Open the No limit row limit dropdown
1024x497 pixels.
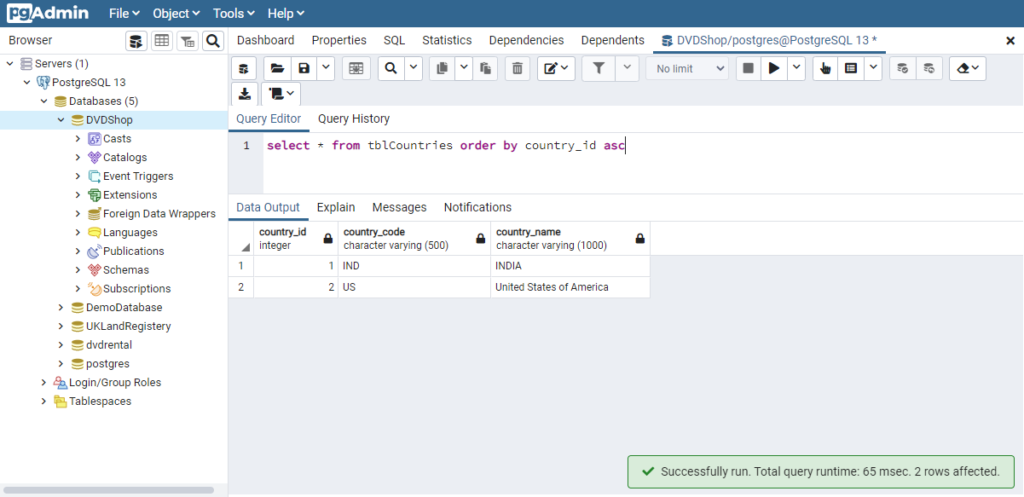click(x=687, y=69)
